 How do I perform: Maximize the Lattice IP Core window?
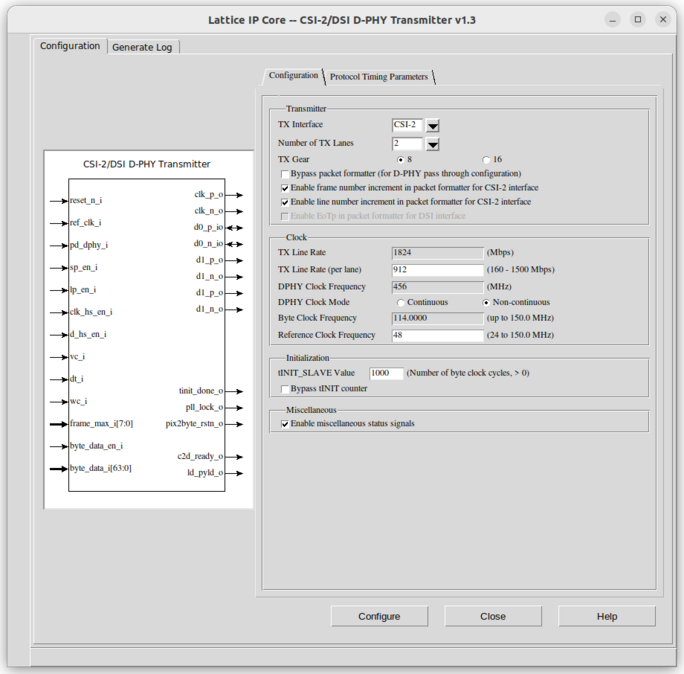[x=638, y=19]
